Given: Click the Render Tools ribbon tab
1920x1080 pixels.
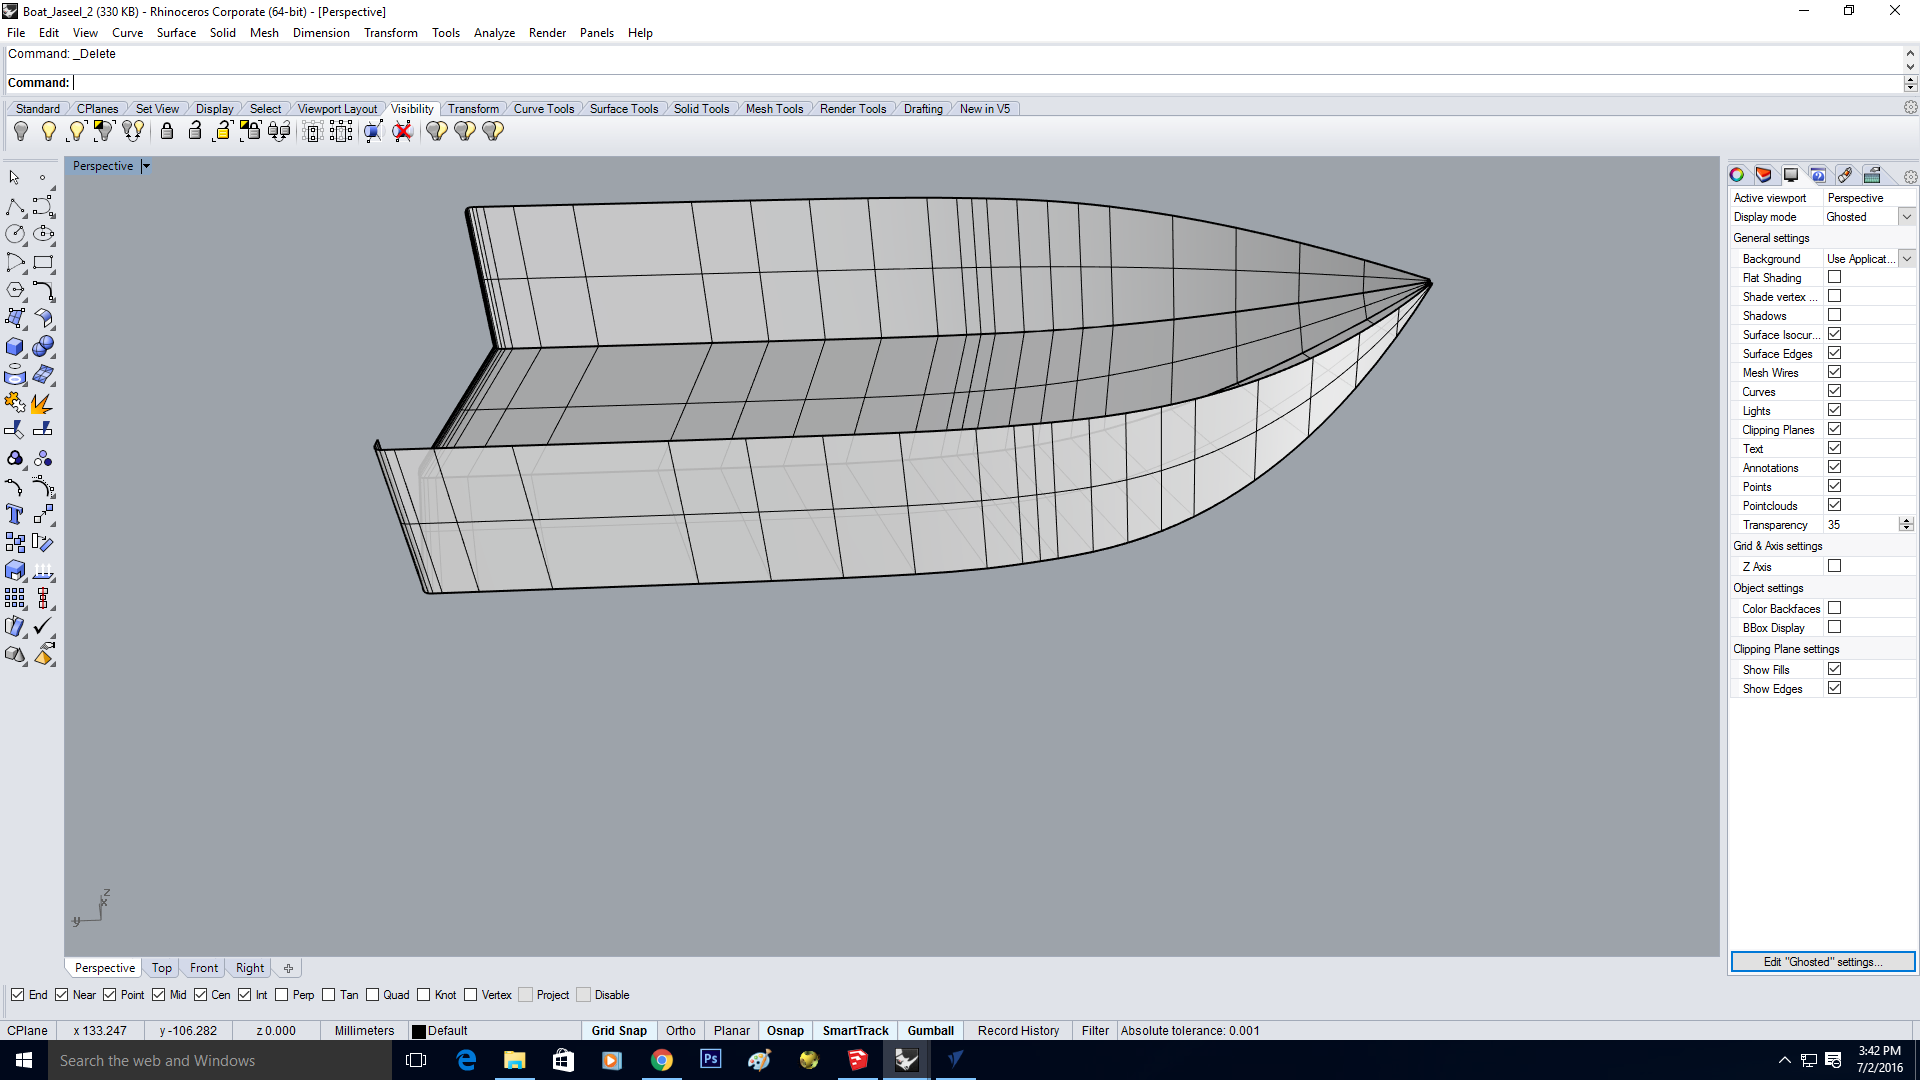Looking at the screenshot, I should tap(851, 108).
